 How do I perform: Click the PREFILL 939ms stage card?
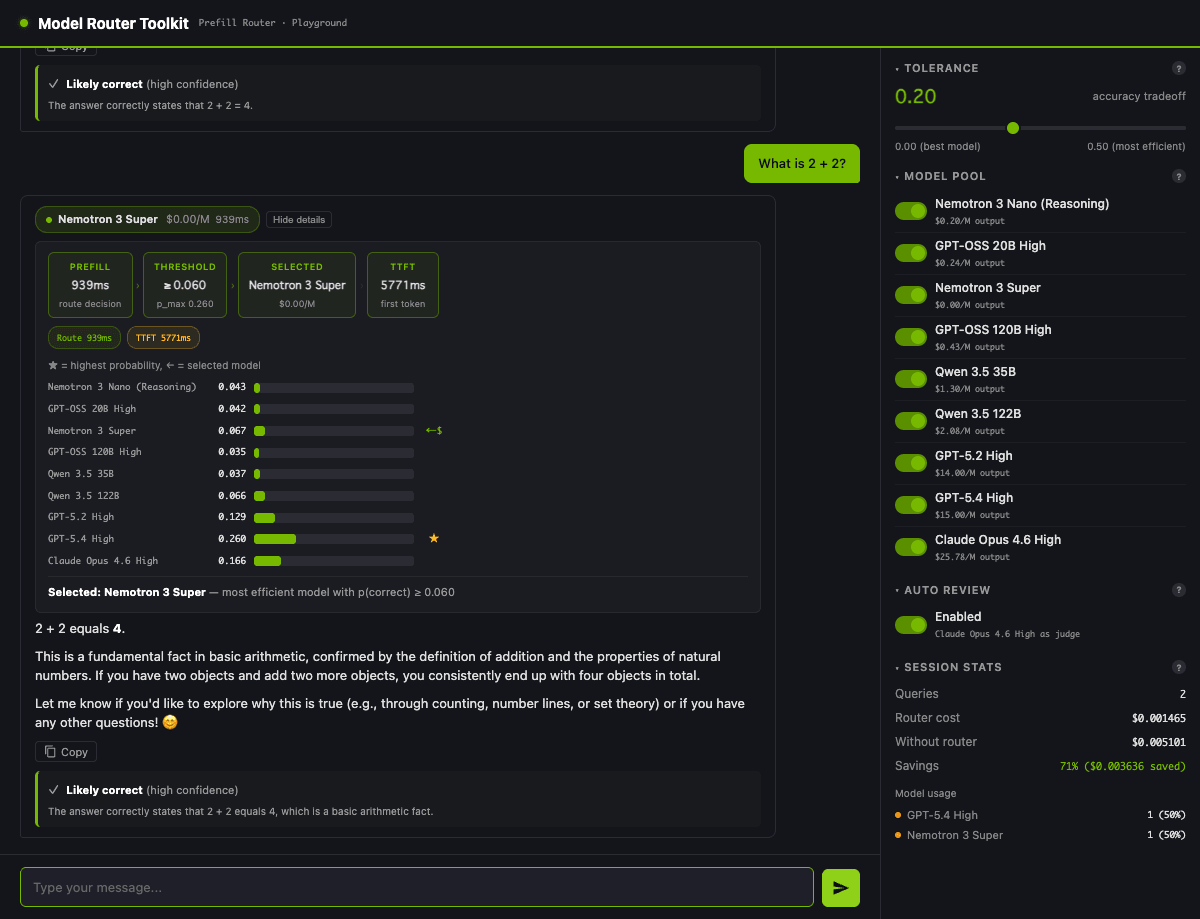tap(90, 285)
